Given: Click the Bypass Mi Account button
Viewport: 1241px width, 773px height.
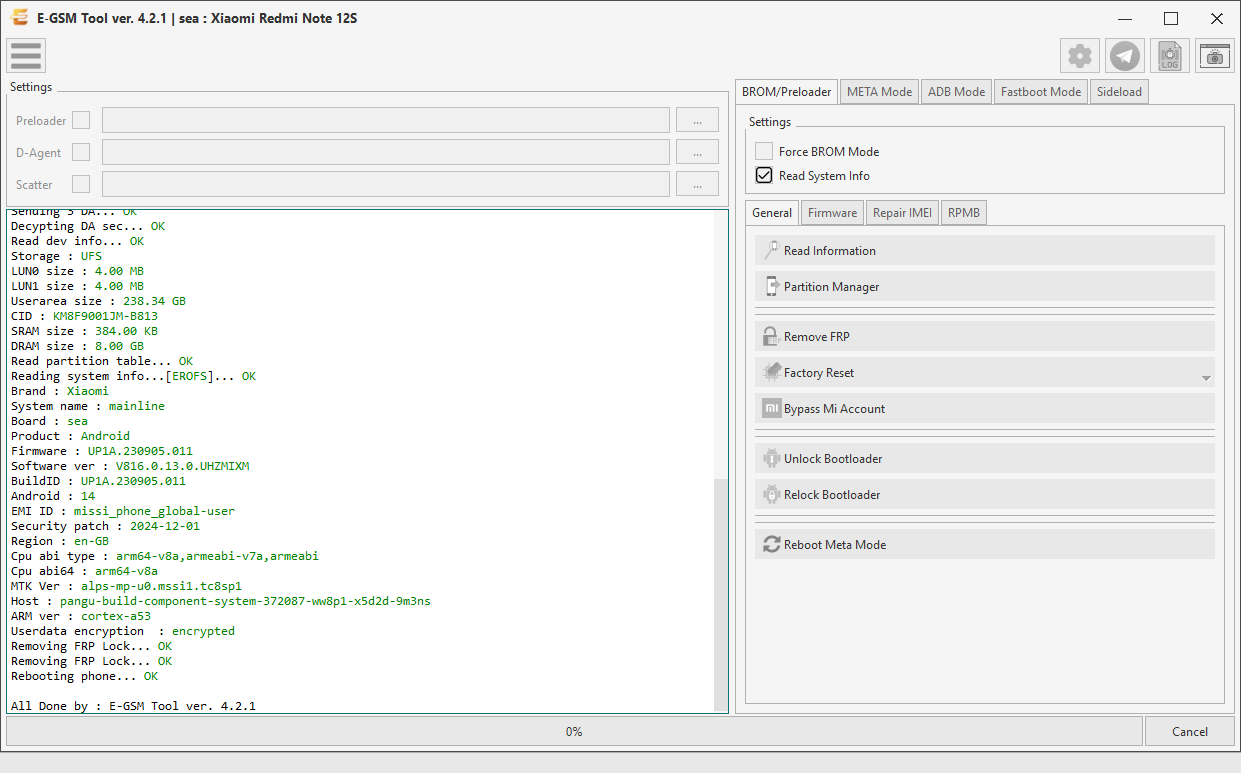Looking at the screenshot, I should [985, 408].
